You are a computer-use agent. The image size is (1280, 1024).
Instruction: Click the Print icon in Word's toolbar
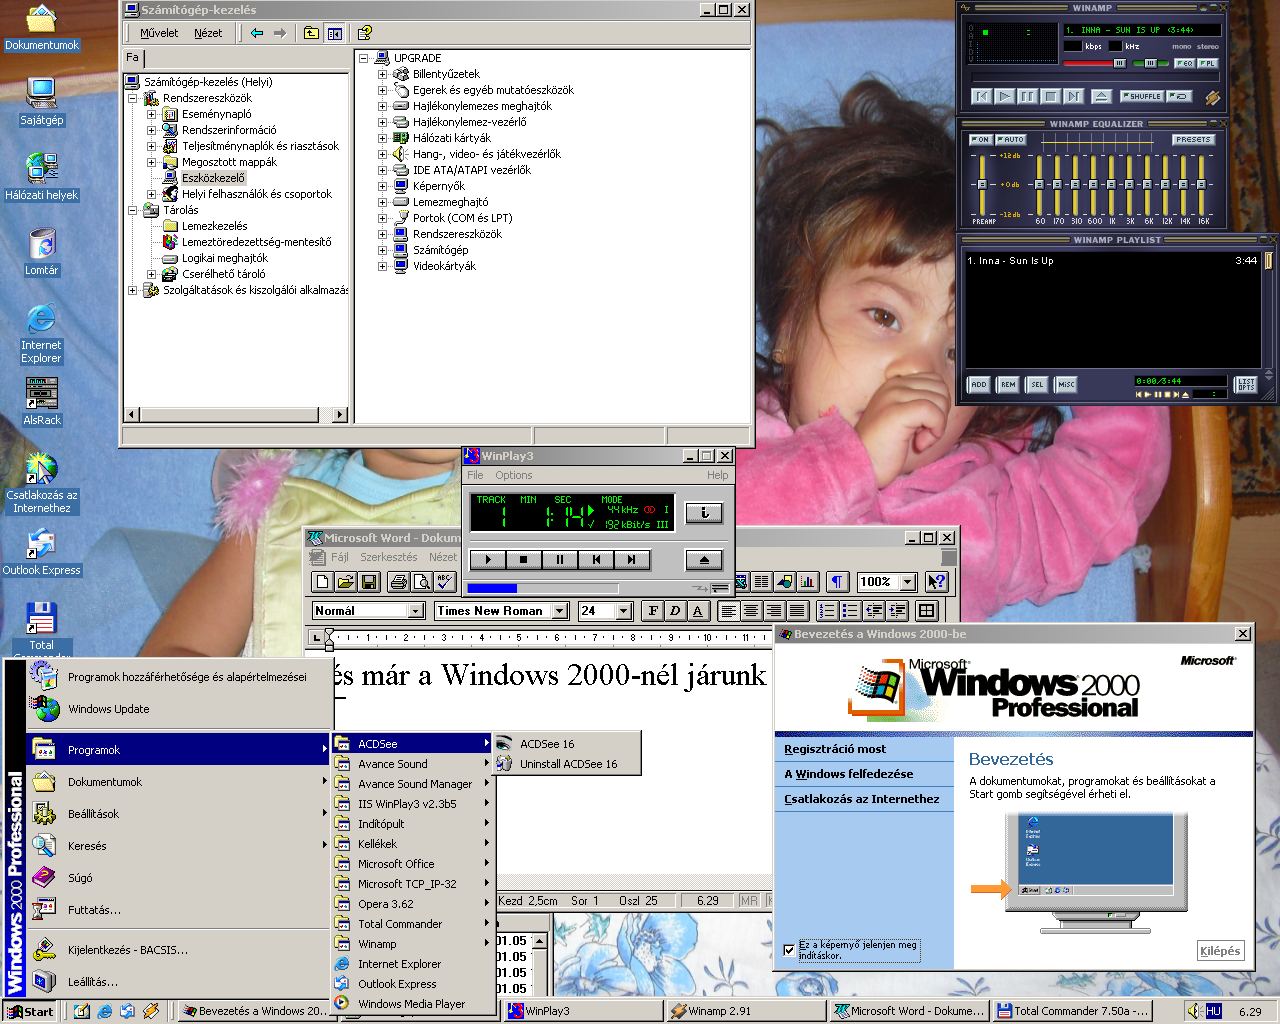399,582
